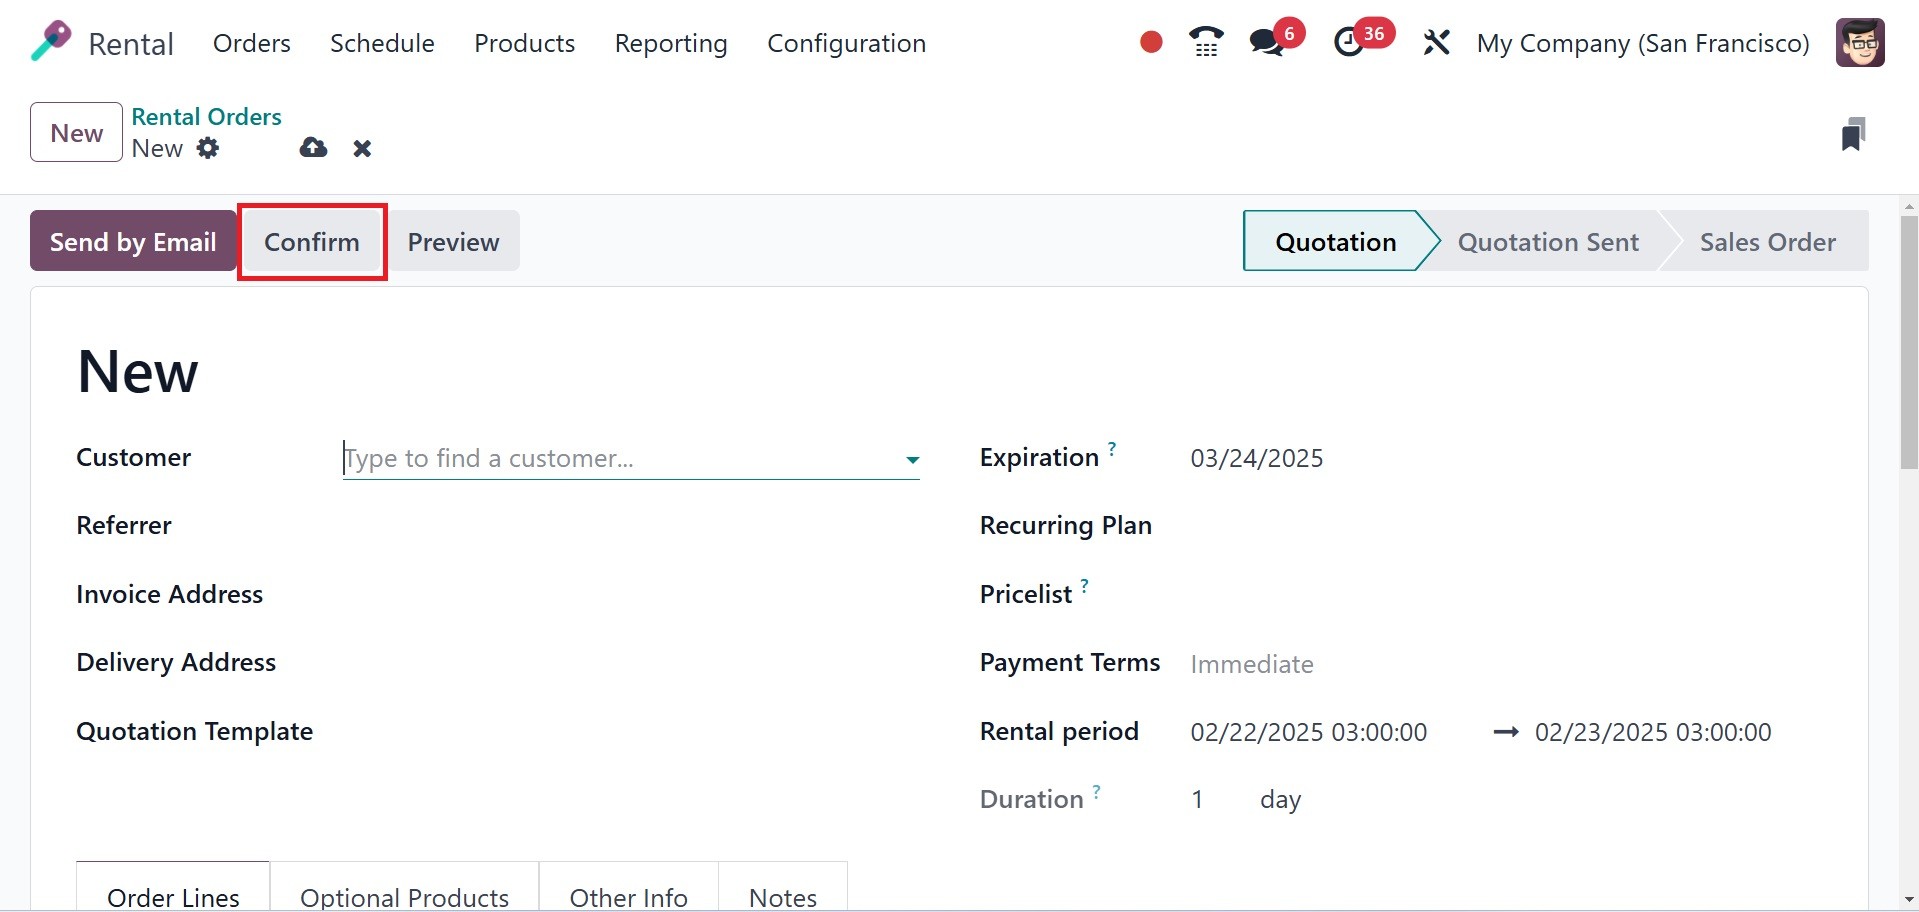Image resolution: width=1919 pixels, height=912 pixels.
Task: Click the bookmark icon at top right
Action: 1853,134
